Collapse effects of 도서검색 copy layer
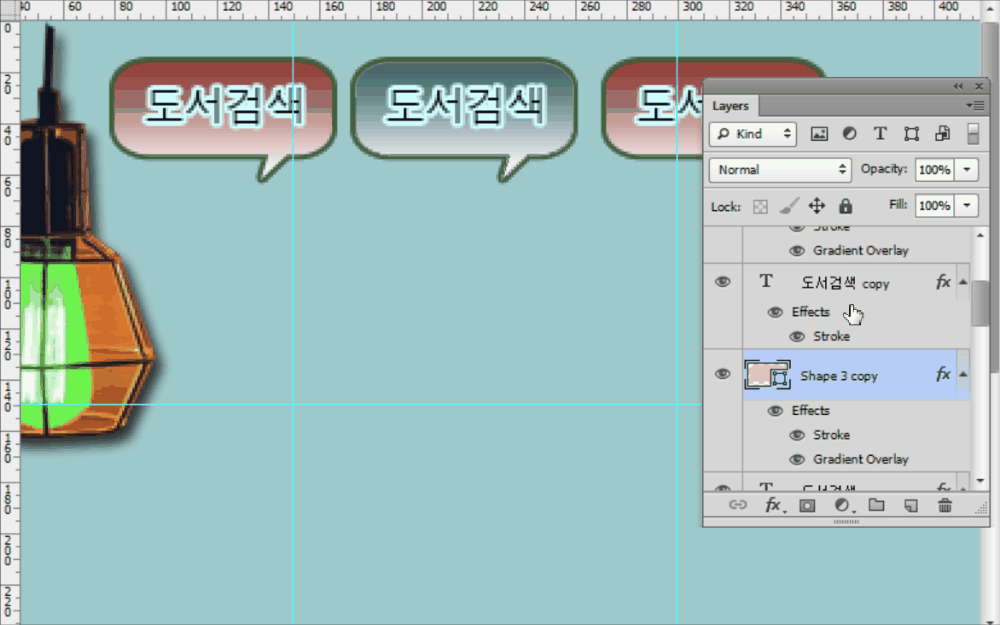The image size is (1000, 625). coord(963,281)
